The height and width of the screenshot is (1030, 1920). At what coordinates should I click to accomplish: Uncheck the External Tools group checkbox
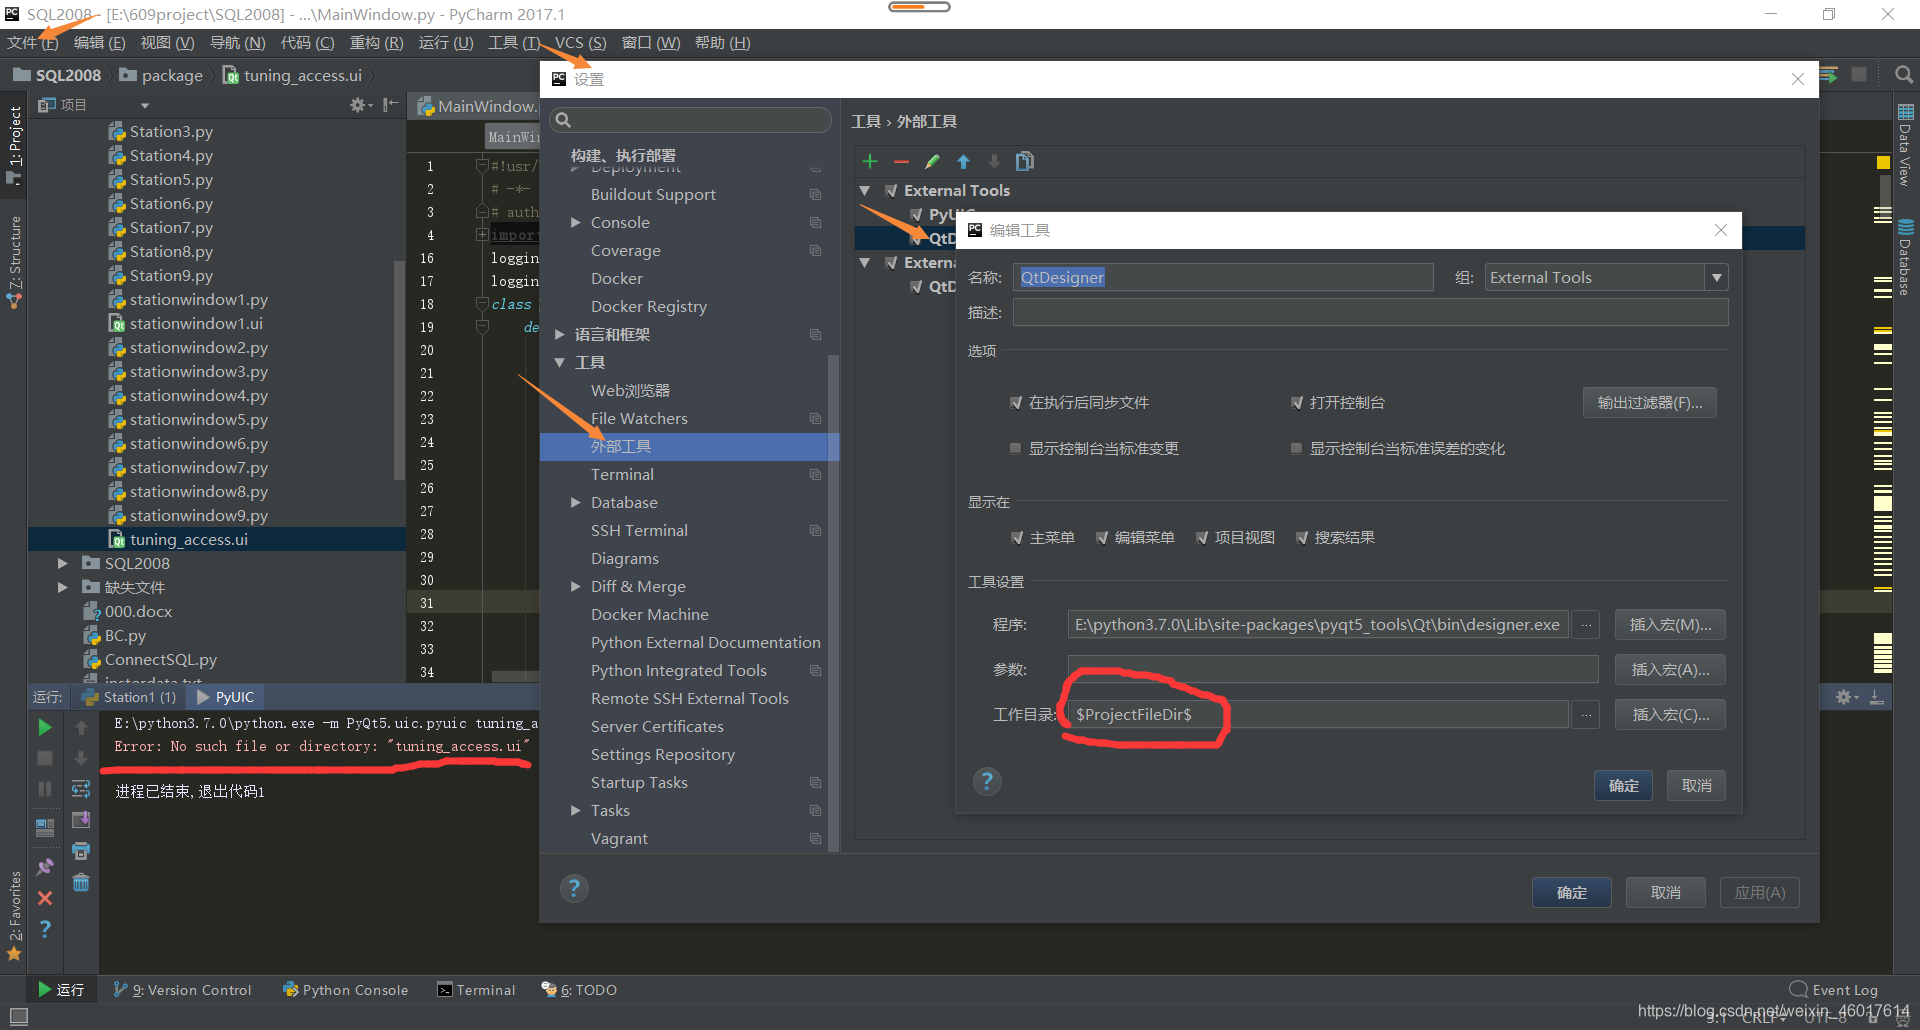click(891, 190)
